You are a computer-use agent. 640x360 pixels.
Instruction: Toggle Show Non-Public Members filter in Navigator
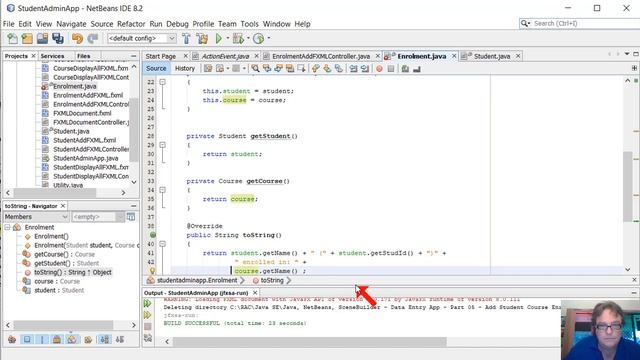coord(57,339)
